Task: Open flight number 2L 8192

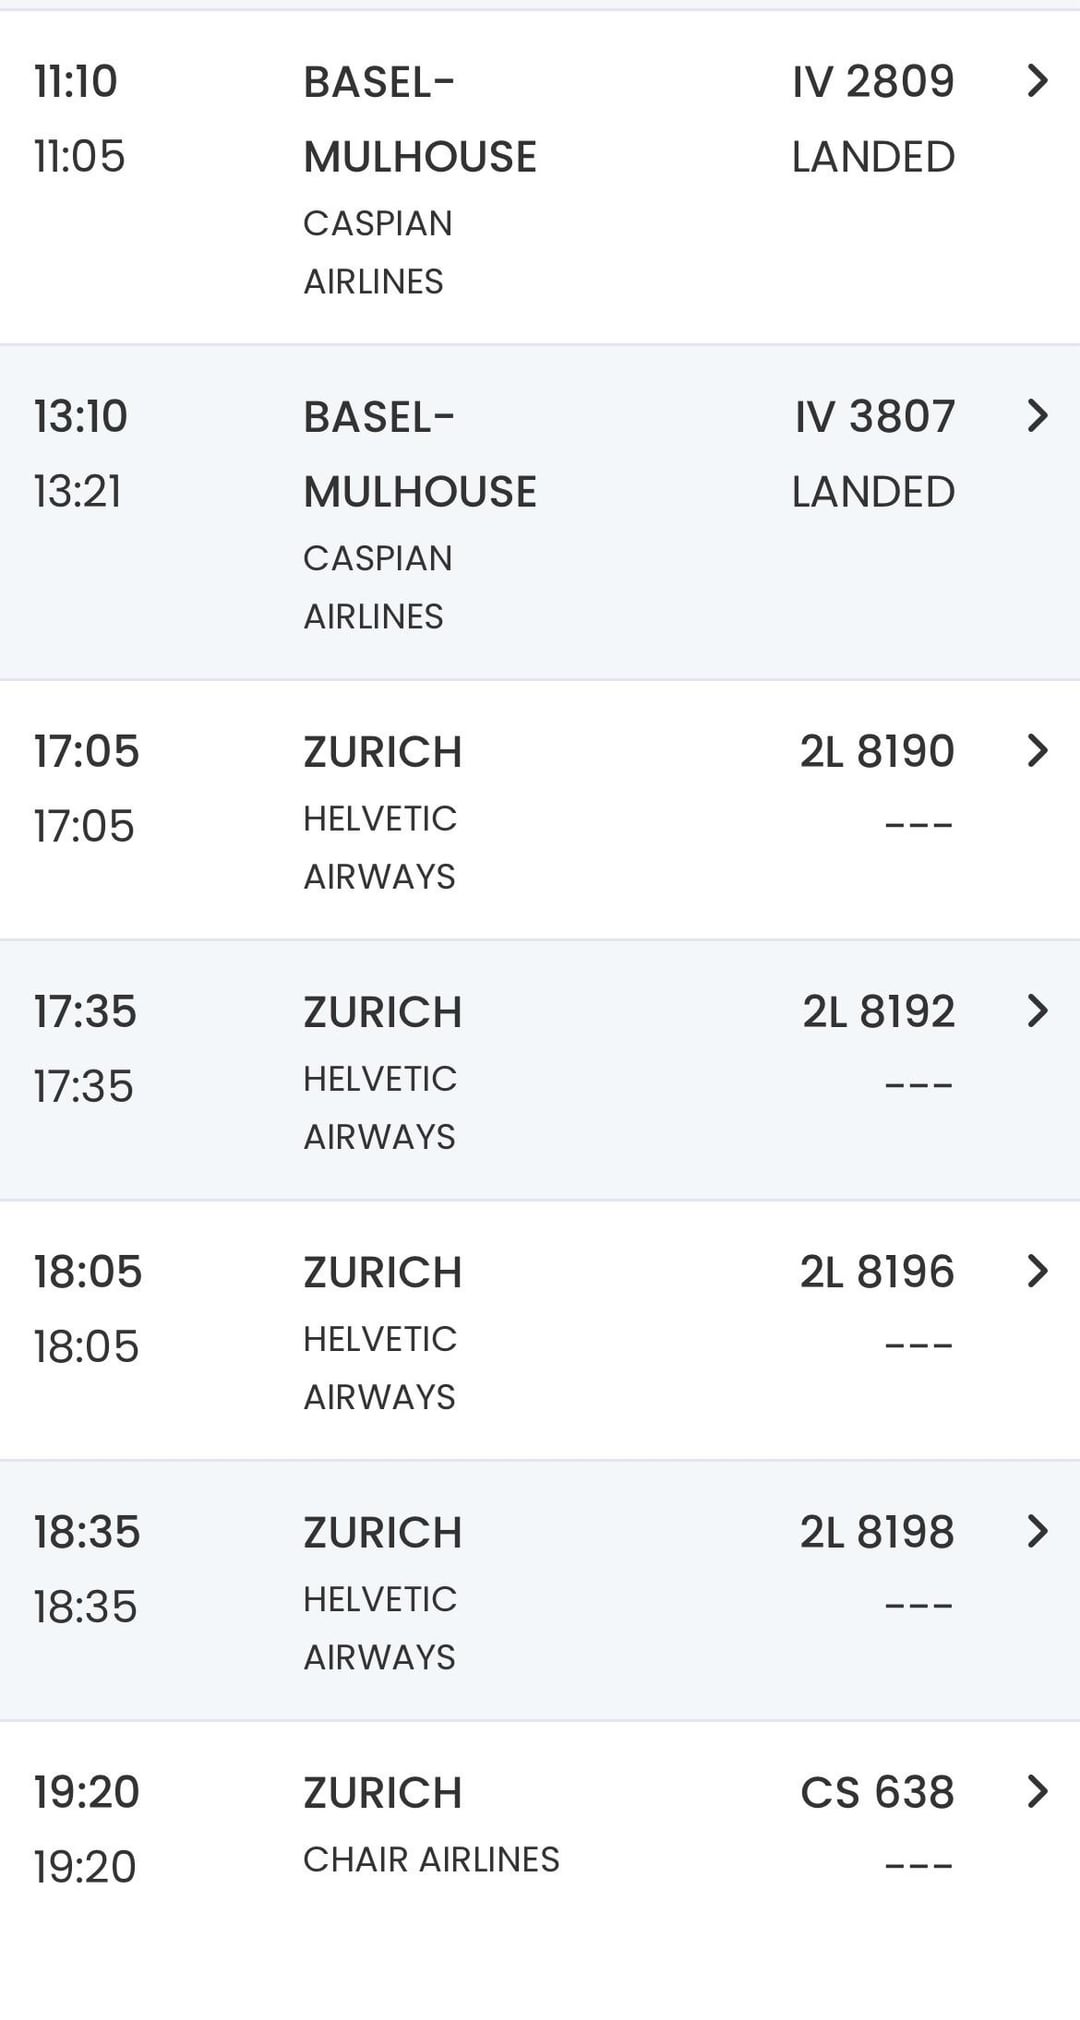Action: pyautogui.click(x=878, y=1012)
